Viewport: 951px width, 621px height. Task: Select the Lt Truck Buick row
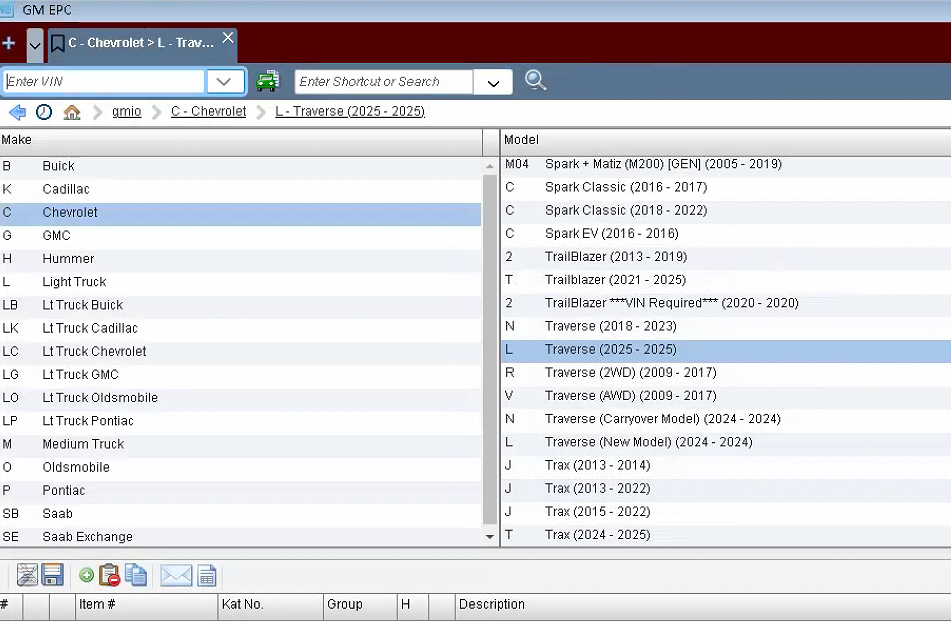pos(241,305)
